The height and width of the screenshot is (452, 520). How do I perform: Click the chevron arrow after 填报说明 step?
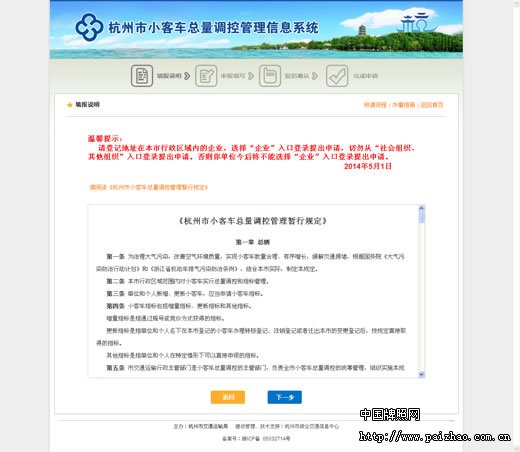click(187, 76)
